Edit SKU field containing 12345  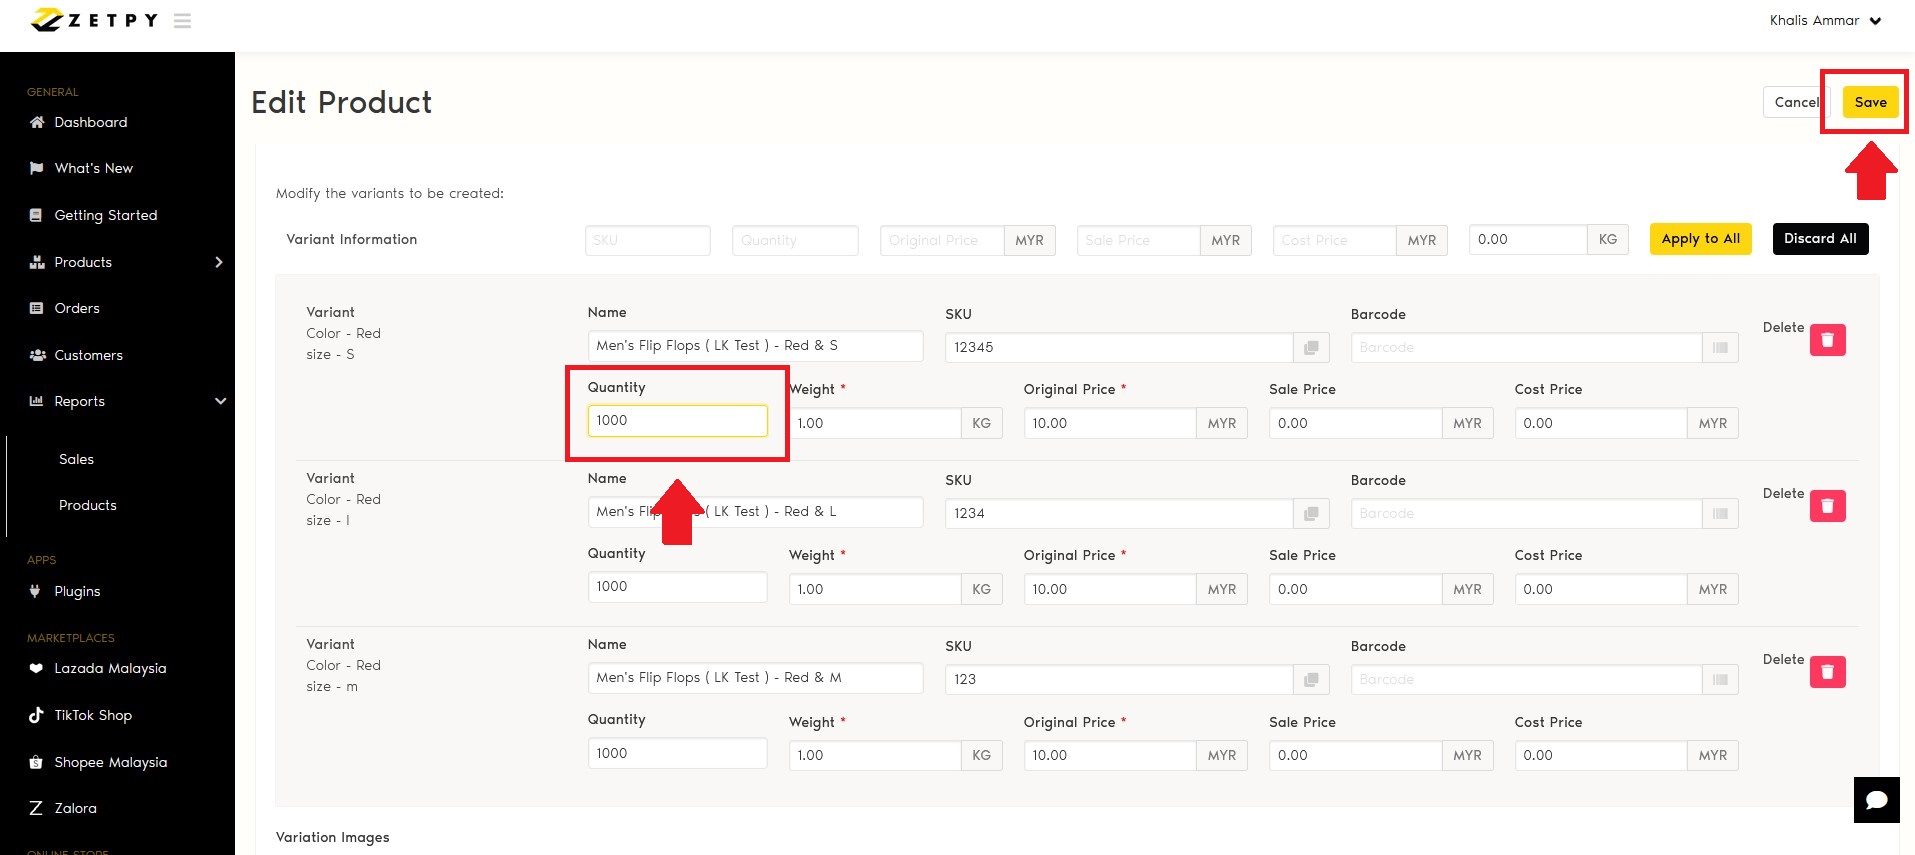1118,348
